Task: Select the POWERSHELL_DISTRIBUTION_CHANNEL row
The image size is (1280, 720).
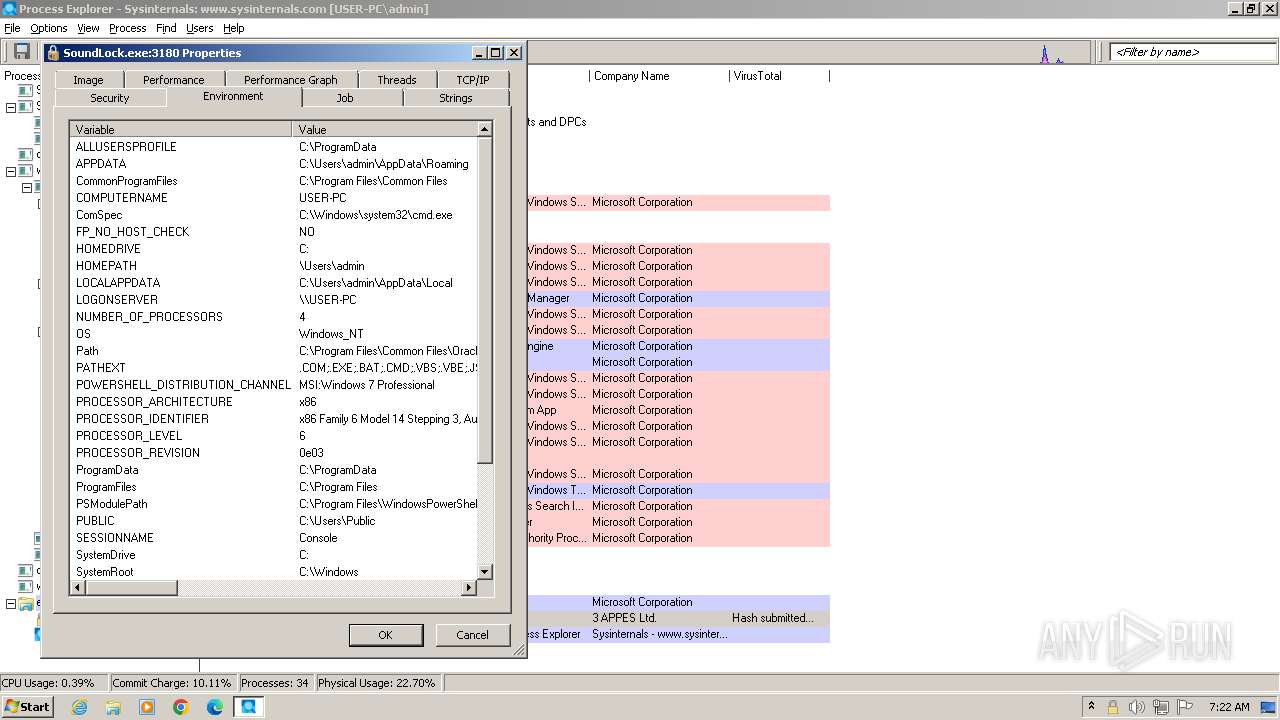Action: click(273, 385)
